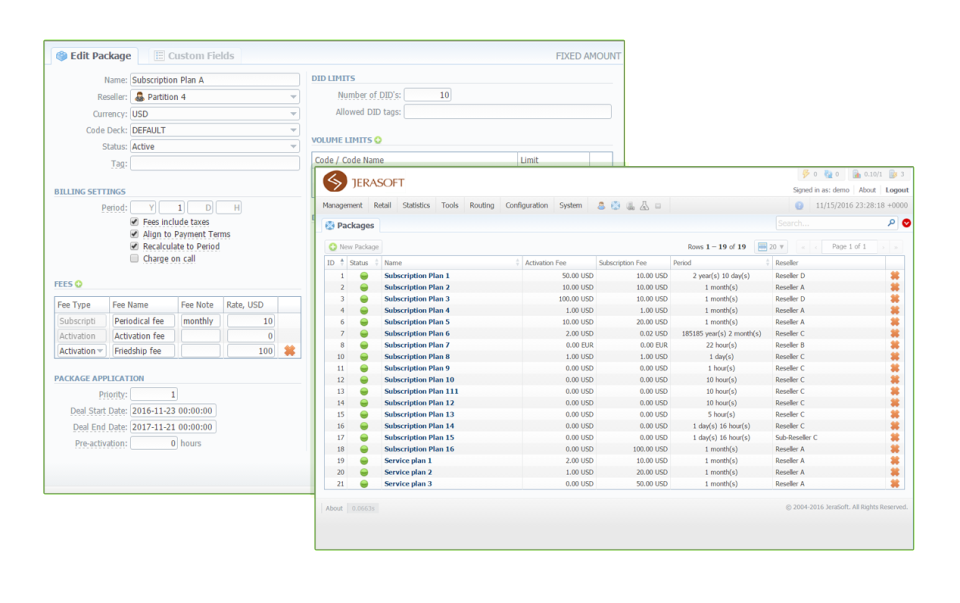The image size is (960, 603).
Task: Open the Status dropdown
Action: (215, 147)
